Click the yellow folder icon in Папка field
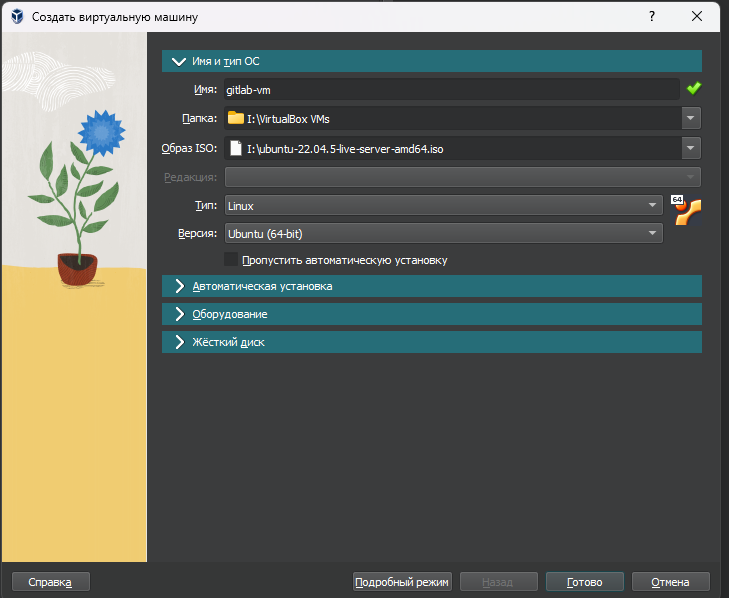Screen dimensions: 729x598 (236, 118)
